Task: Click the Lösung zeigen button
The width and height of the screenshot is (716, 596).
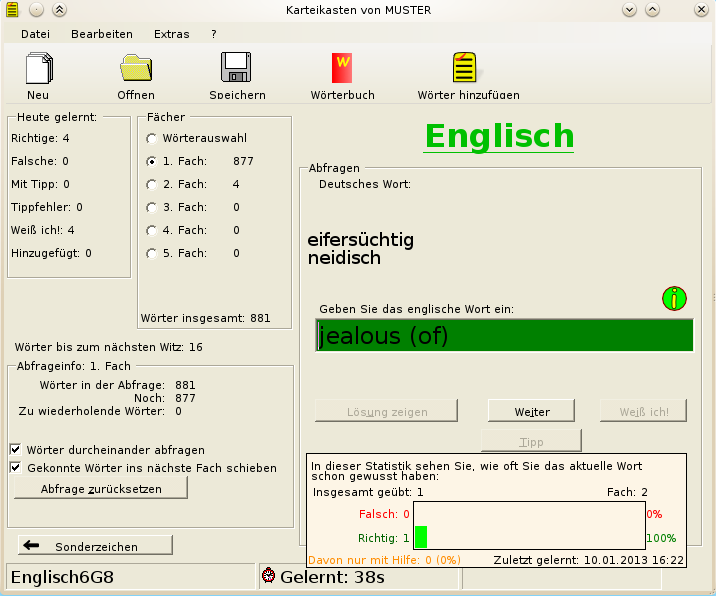Action: [x=386, y=411]
